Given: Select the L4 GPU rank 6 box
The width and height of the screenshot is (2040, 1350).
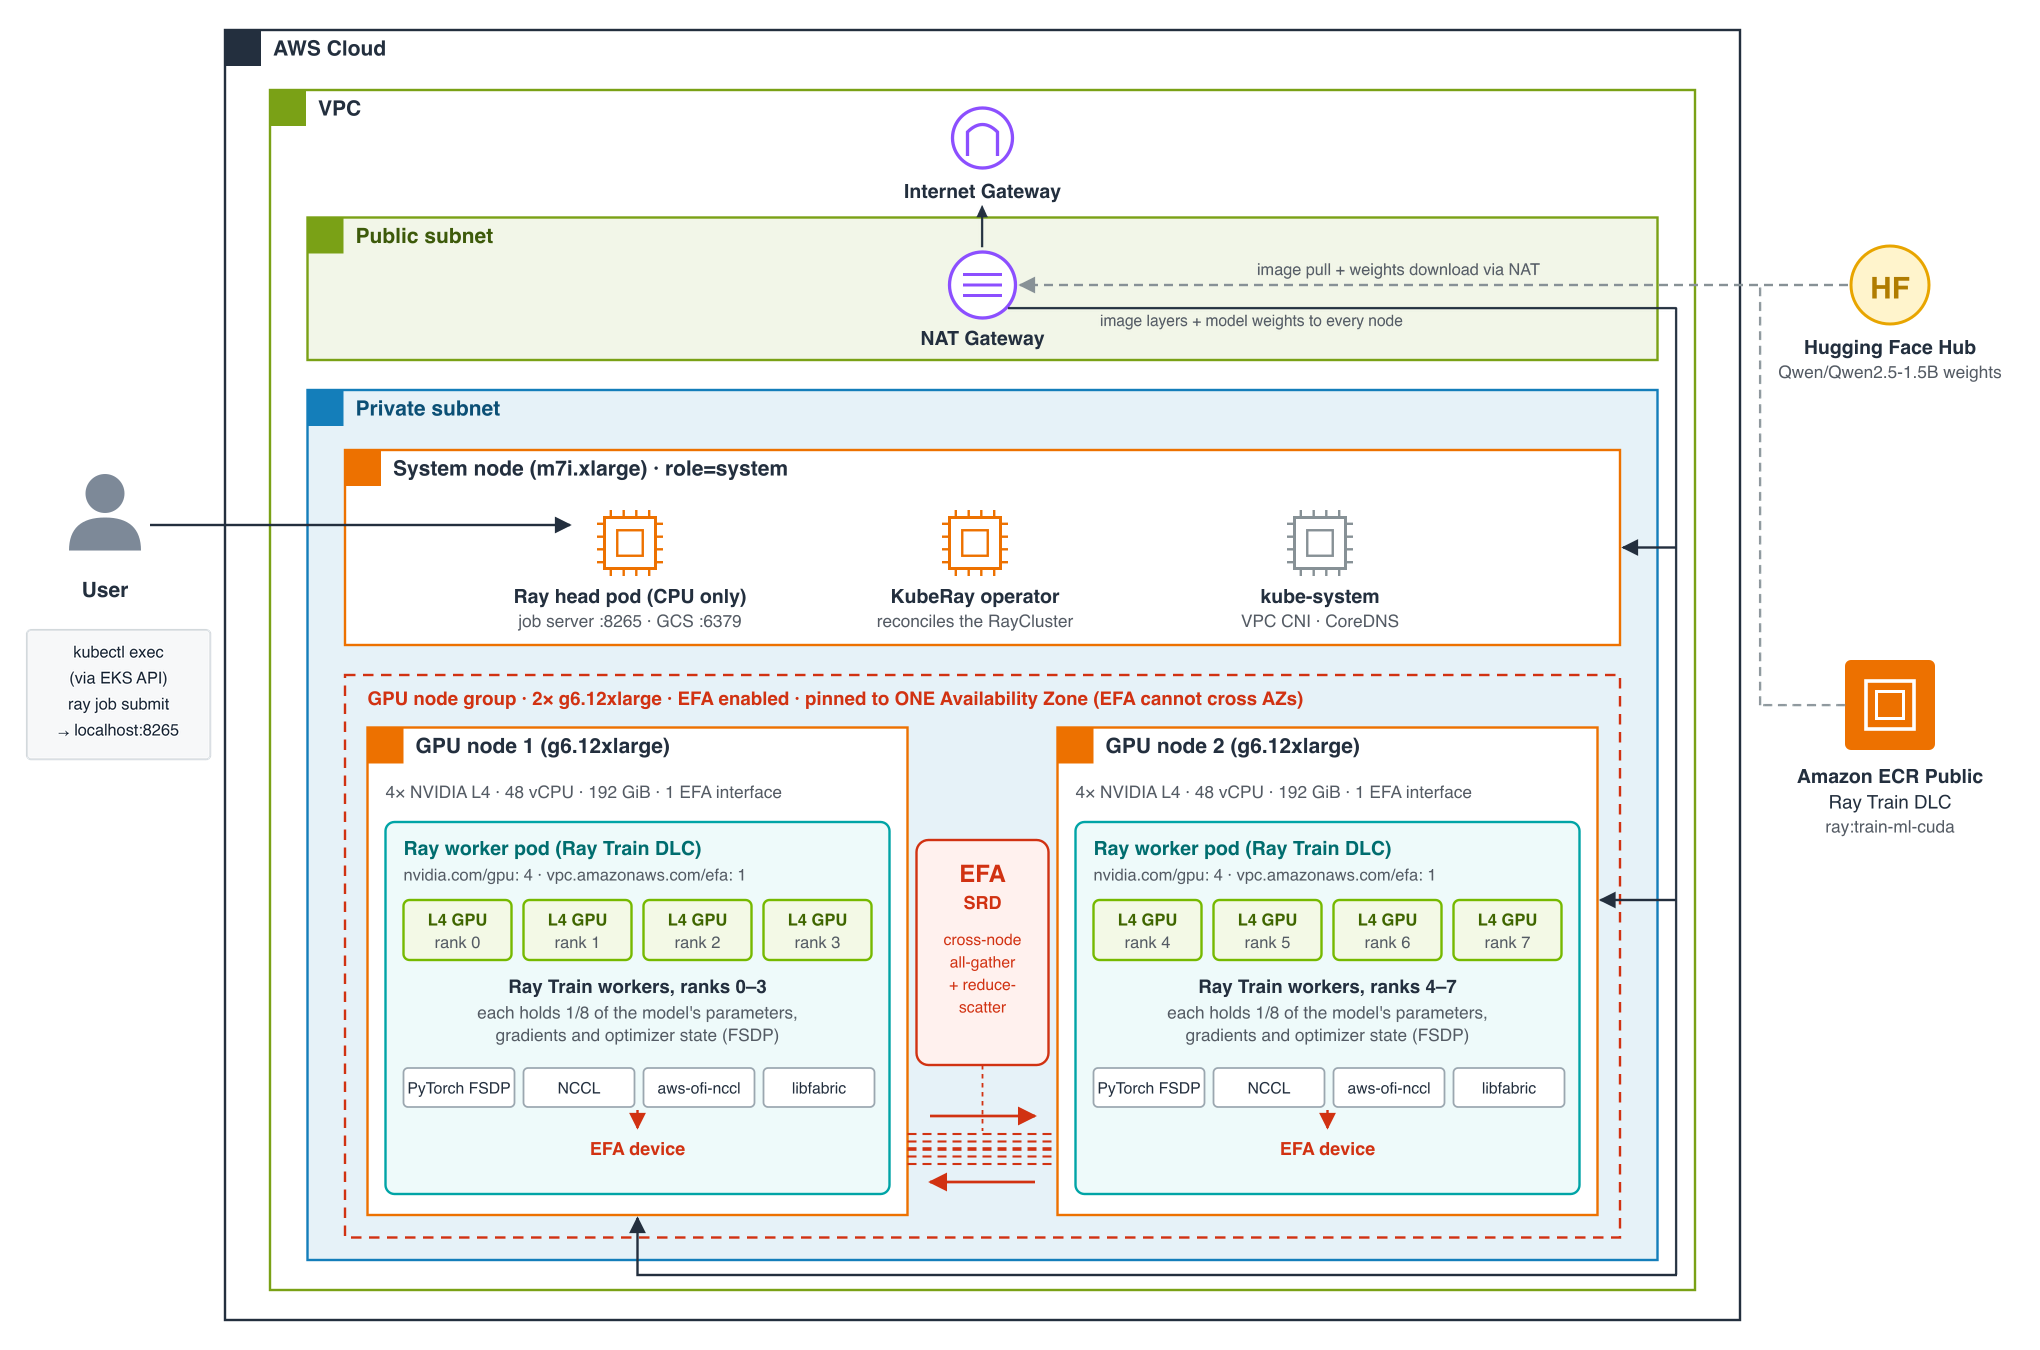Looking at the screenshot, I should [x=1387, y=930].
